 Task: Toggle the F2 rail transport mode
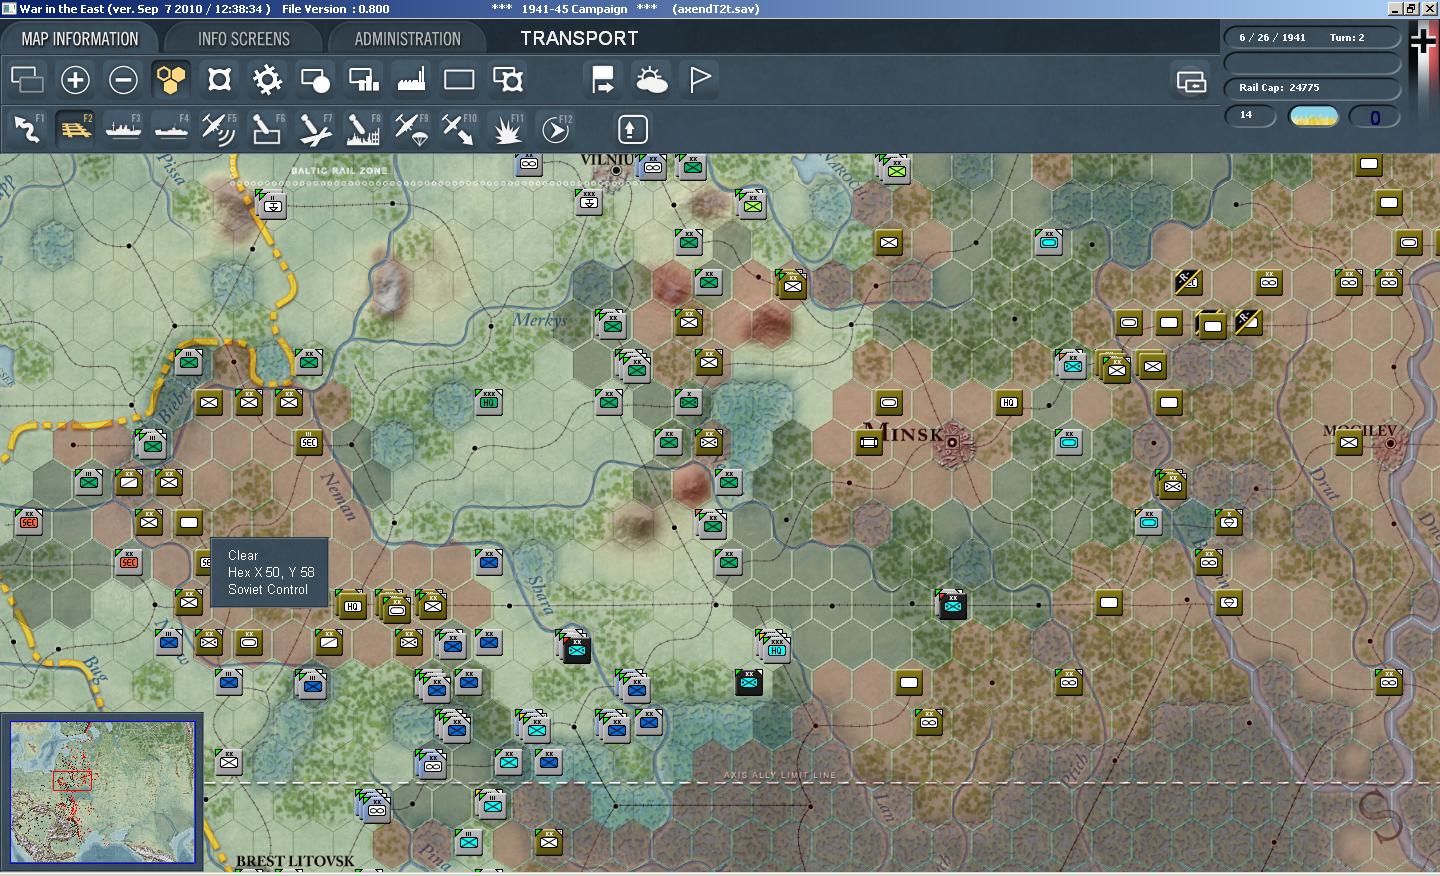tap(75, 129)
